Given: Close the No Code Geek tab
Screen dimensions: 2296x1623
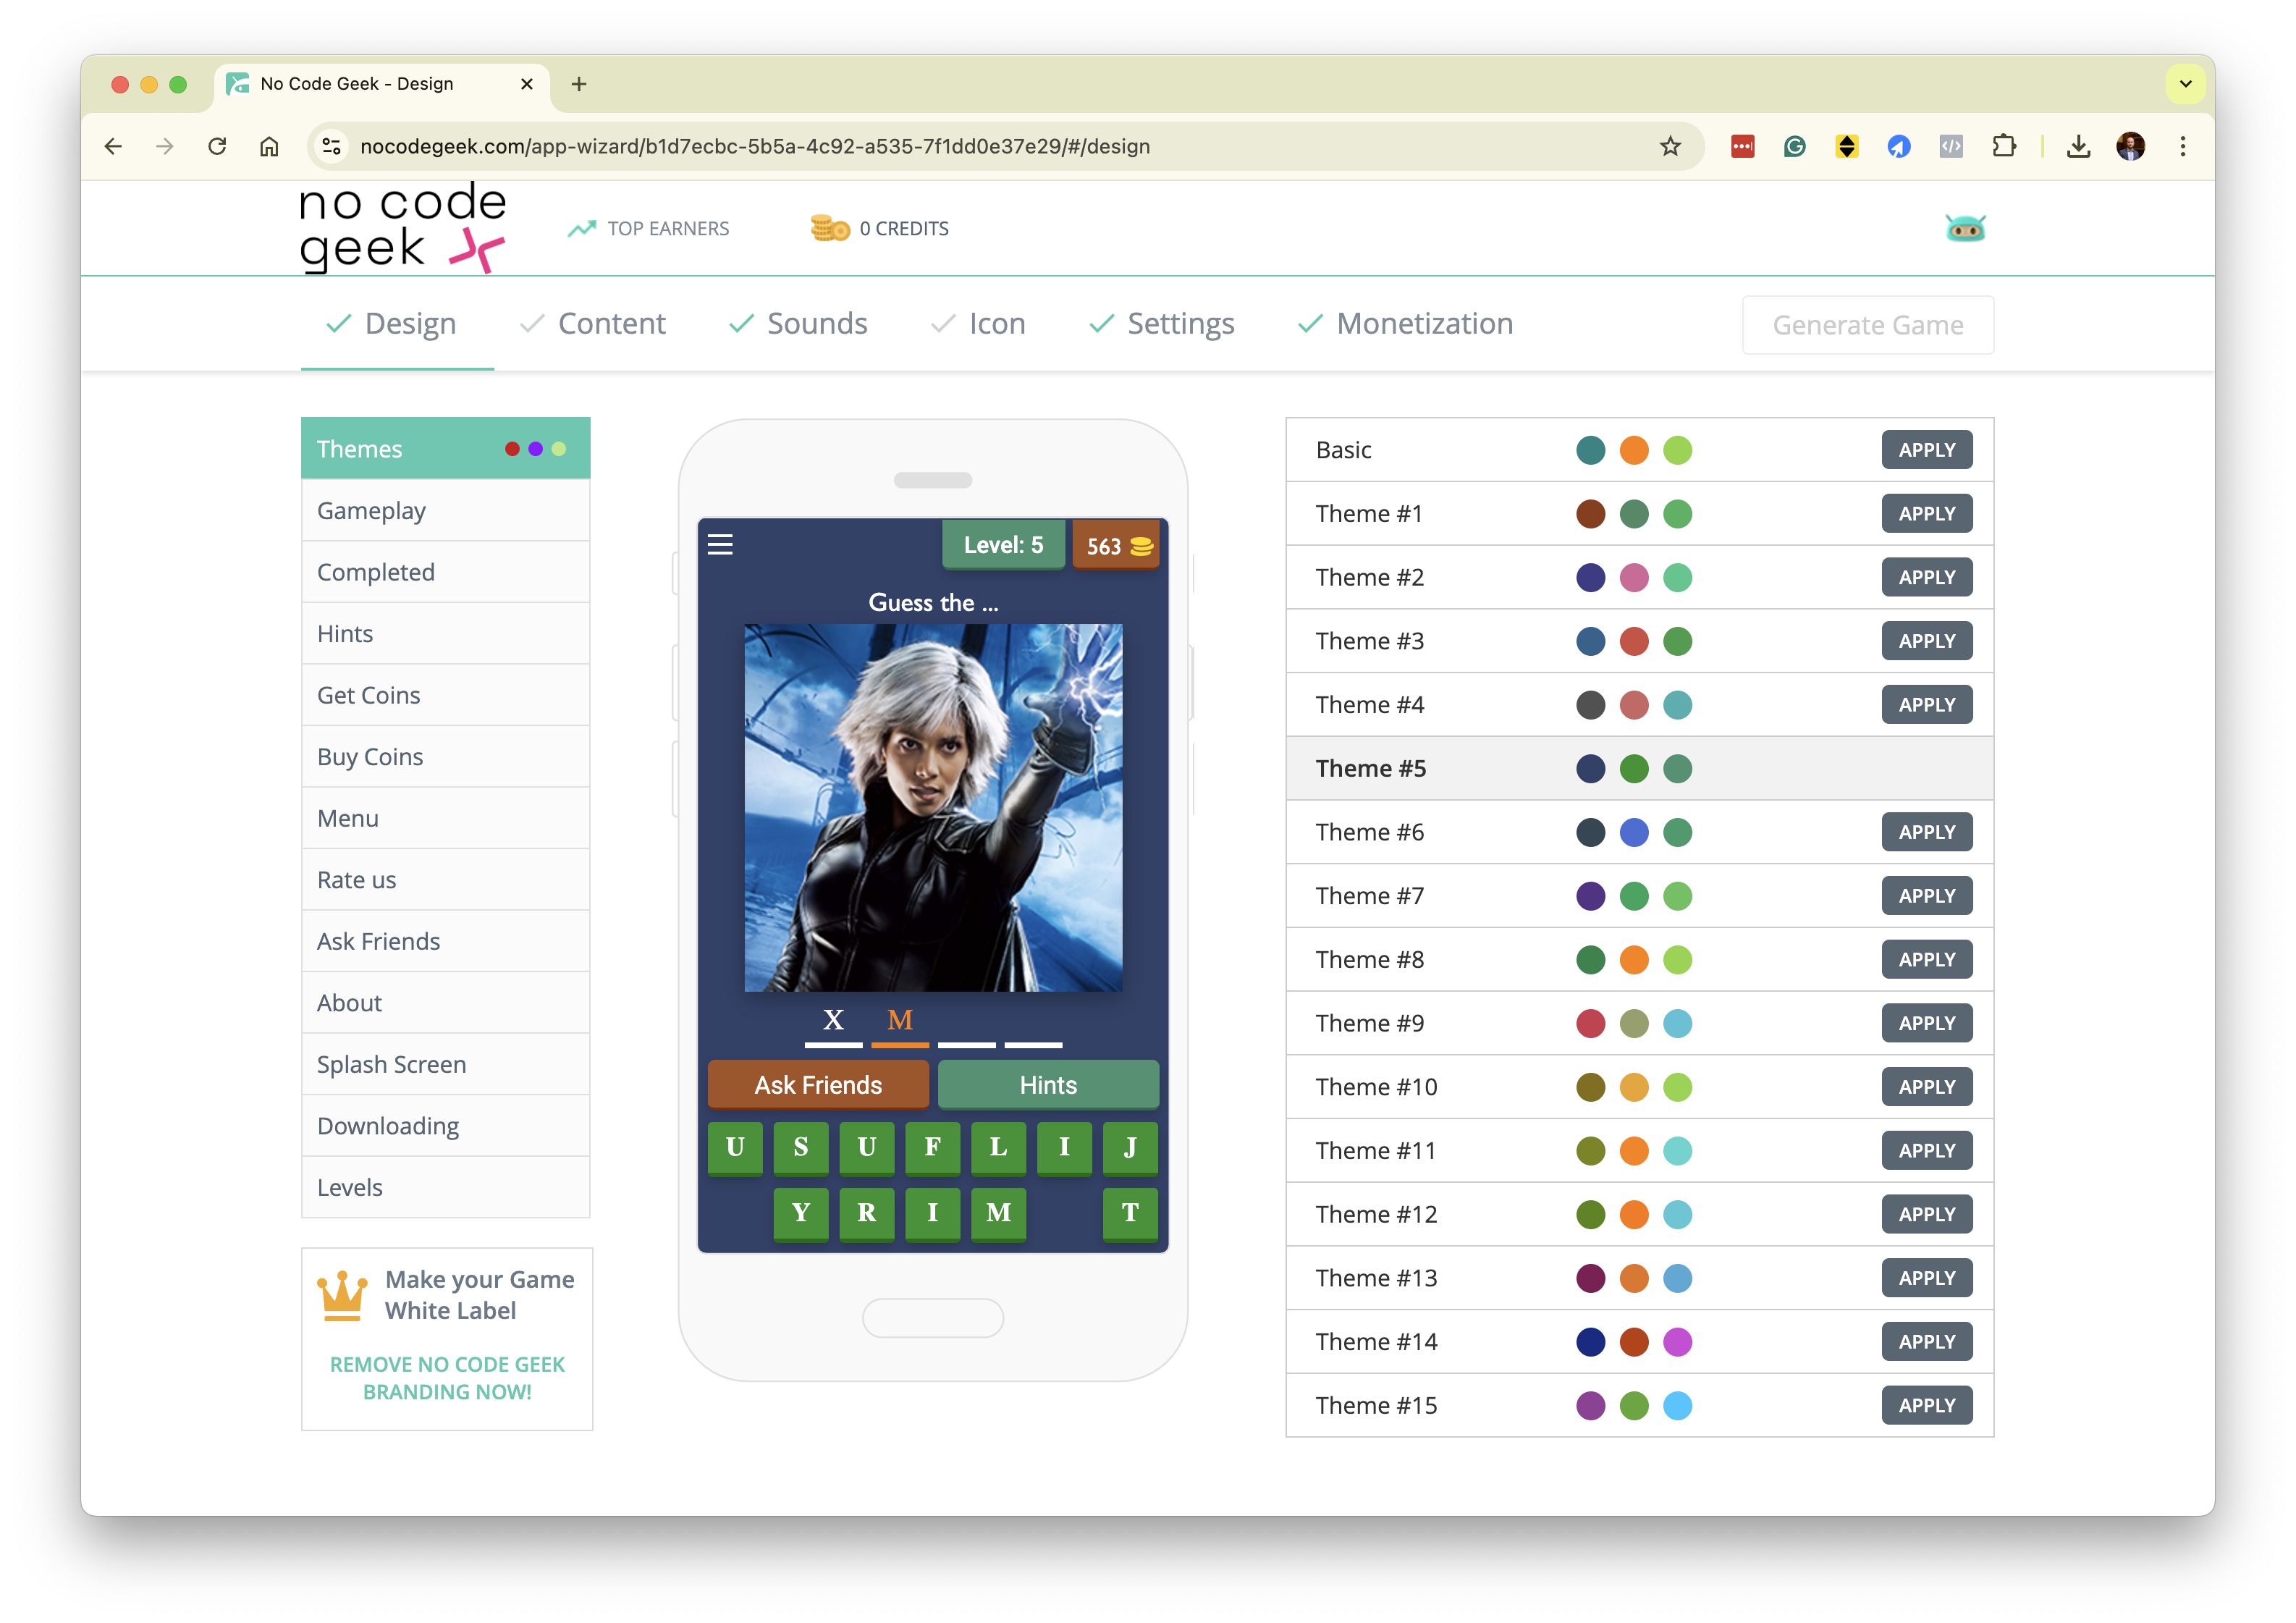Looking at the screenshot, I should (527, 84).
